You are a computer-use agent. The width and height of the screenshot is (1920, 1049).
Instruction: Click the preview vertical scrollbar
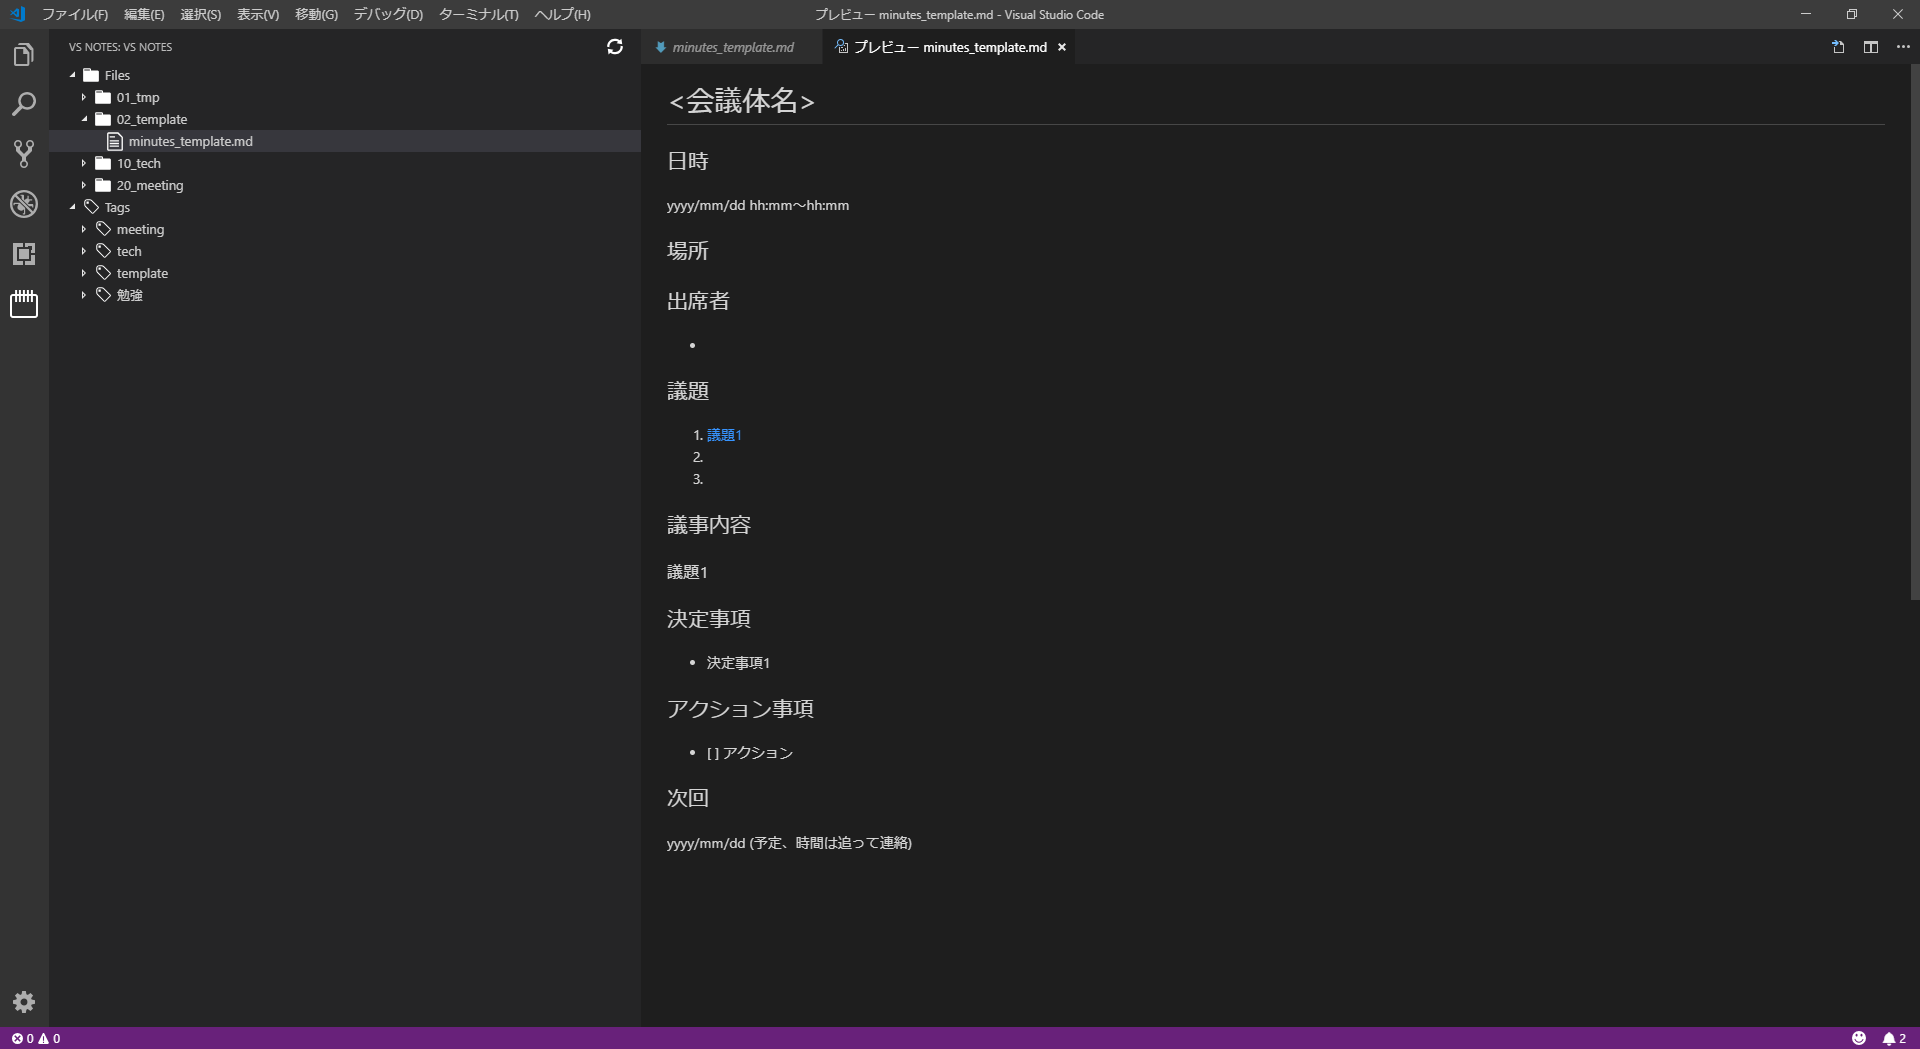(x=1914, y=332)
